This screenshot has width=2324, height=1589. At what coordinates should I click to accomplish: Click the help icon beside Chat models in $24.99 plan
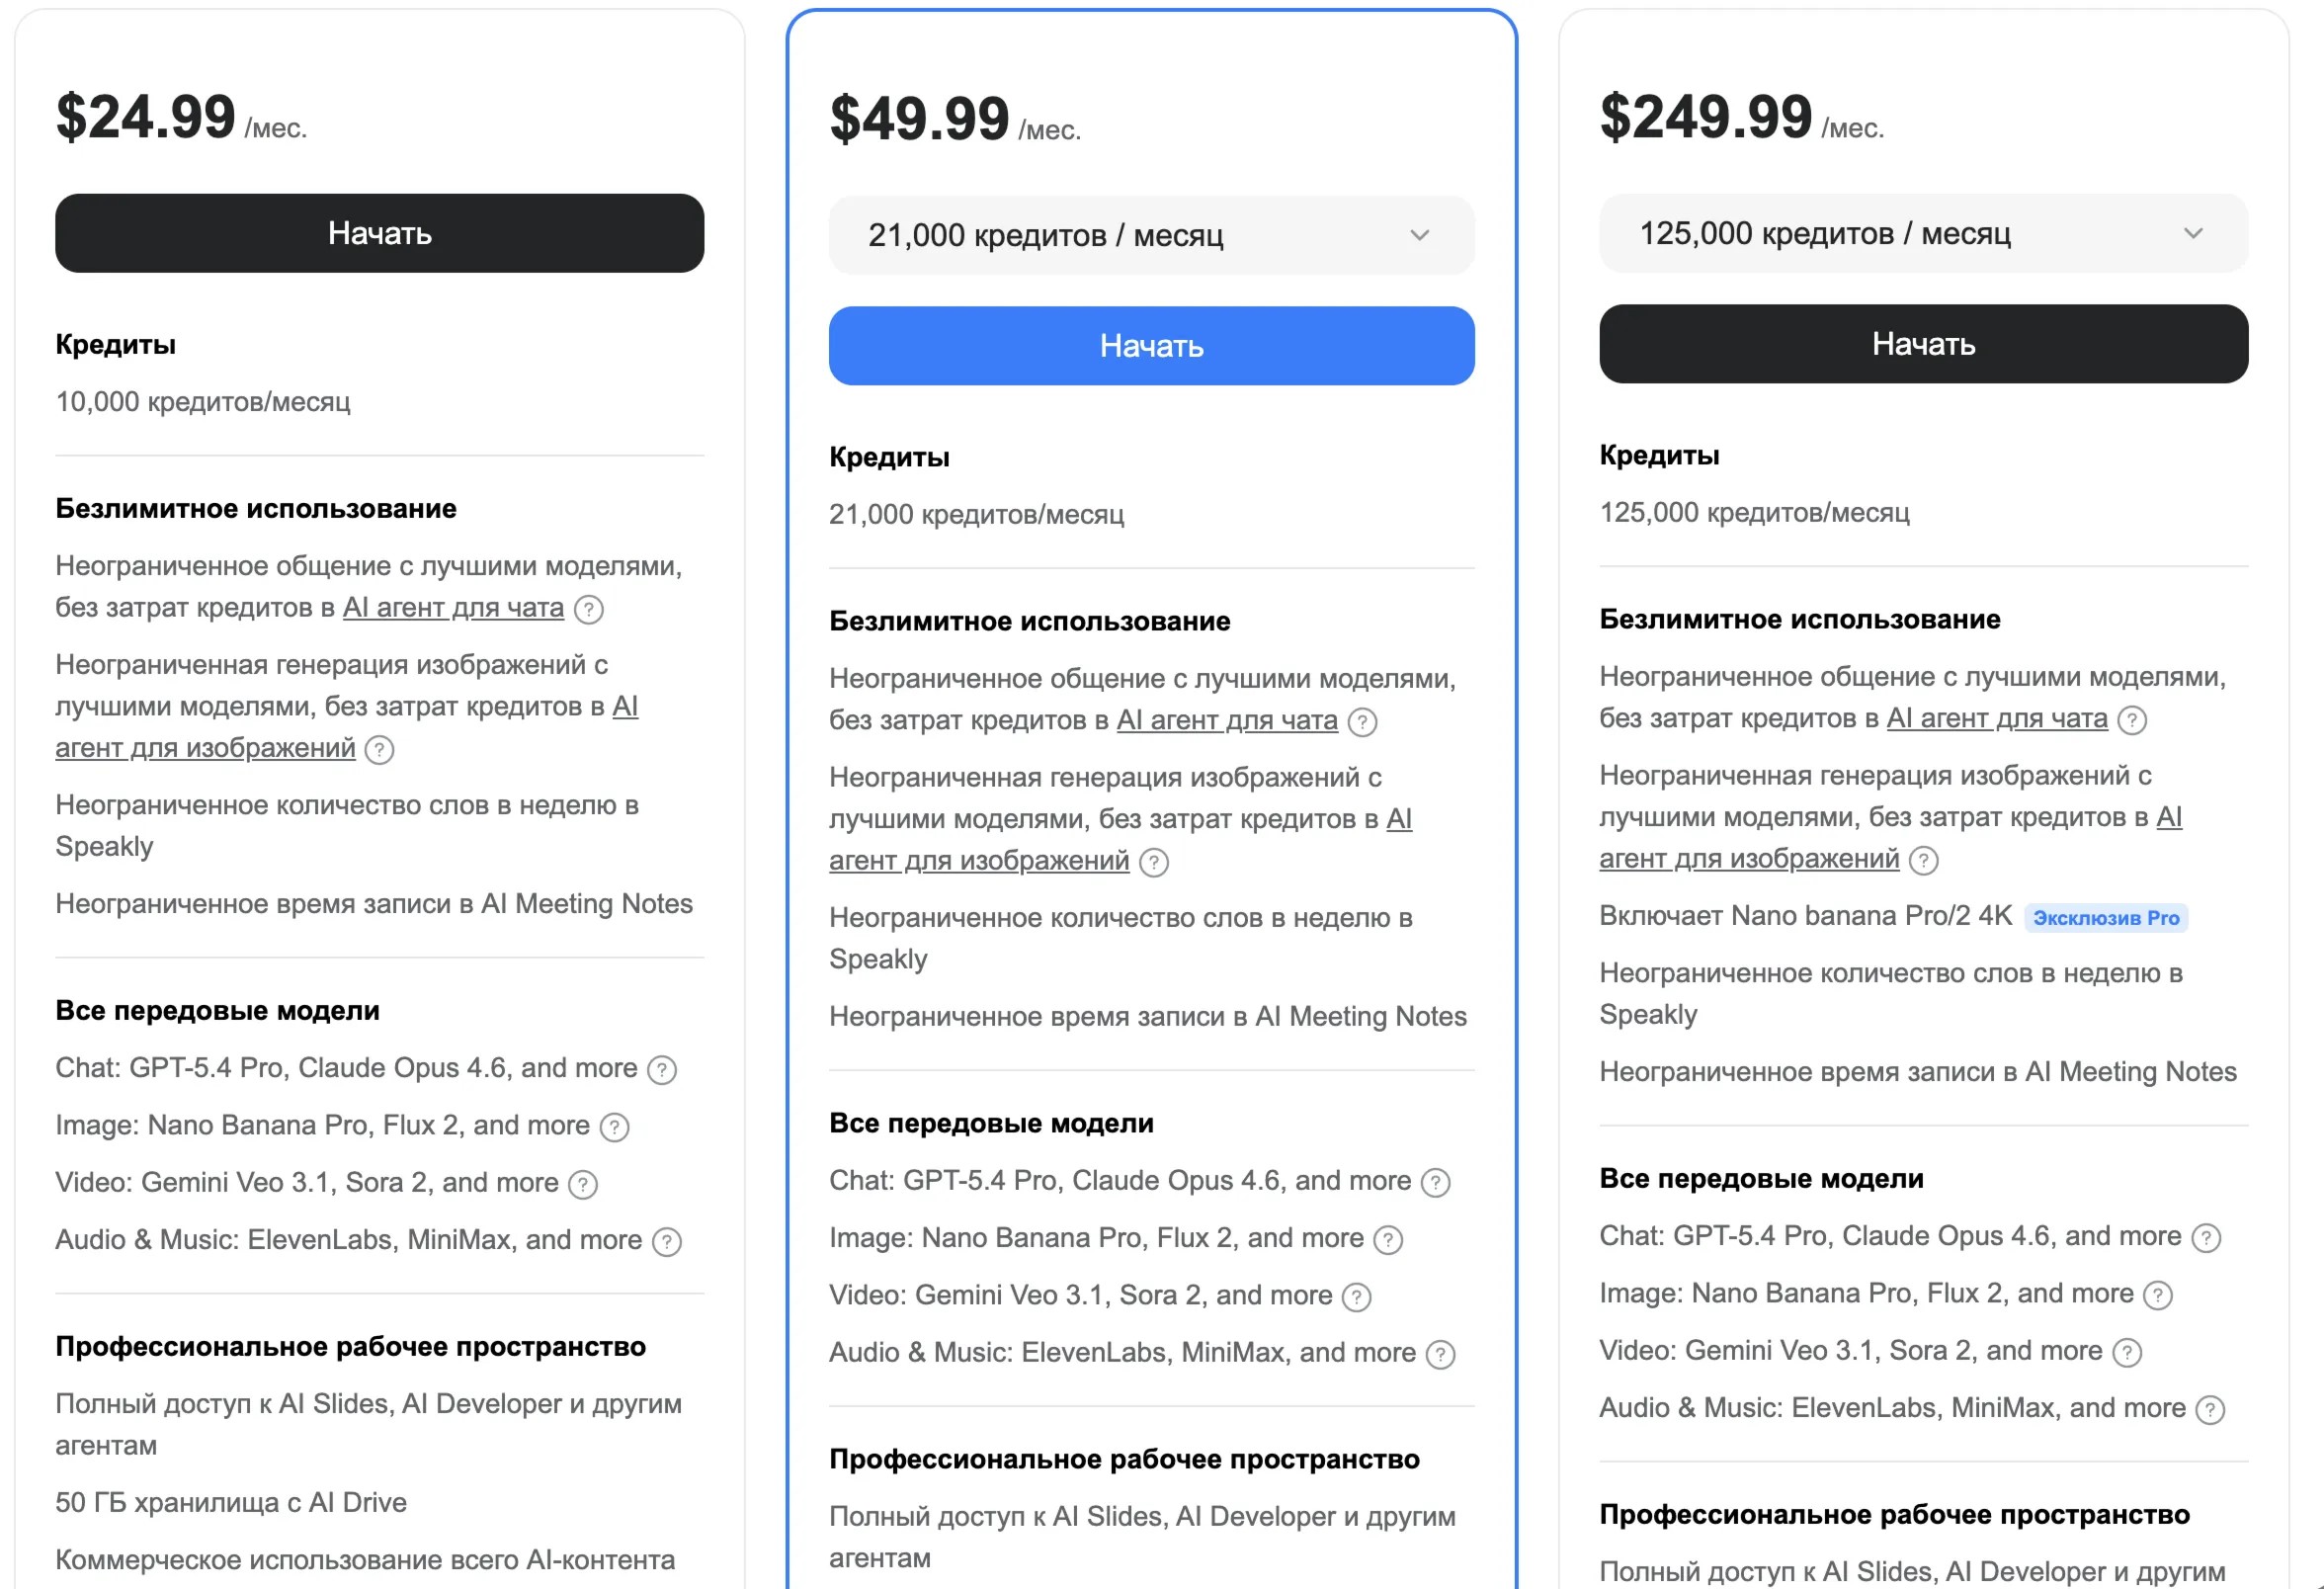(661, 1070)
